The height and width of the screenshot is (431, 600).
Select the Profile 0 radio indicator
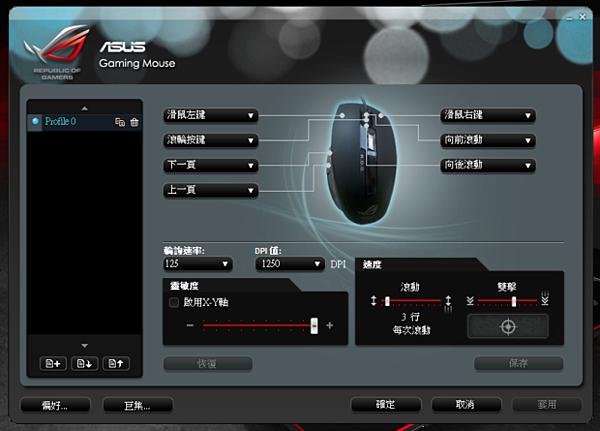click(x=35, y=121)
